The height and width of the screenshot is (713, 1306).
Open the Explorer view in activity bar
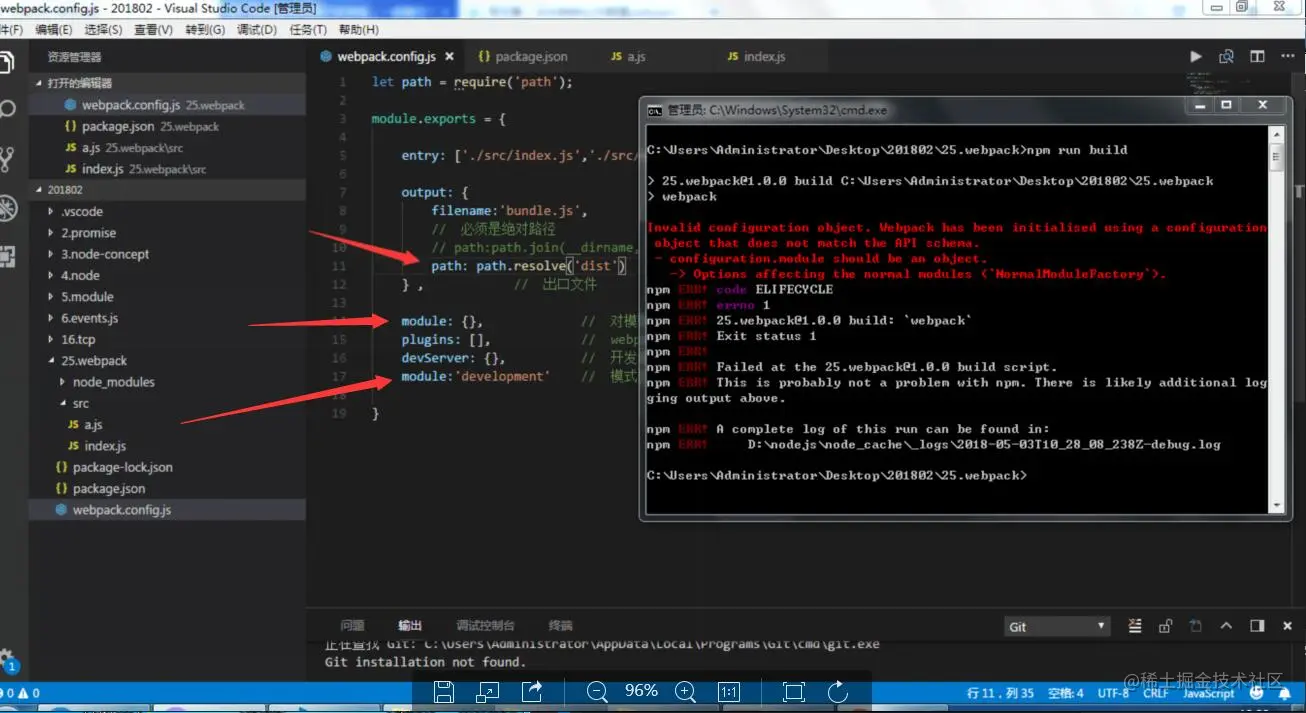tap(6, 61)
